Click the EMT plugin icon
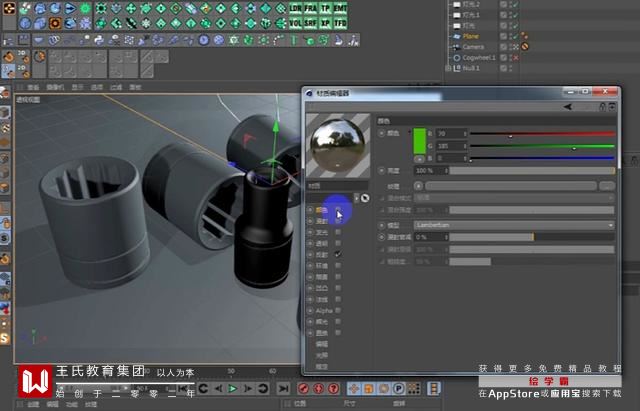The image size is (640, 411). point(341,8)
